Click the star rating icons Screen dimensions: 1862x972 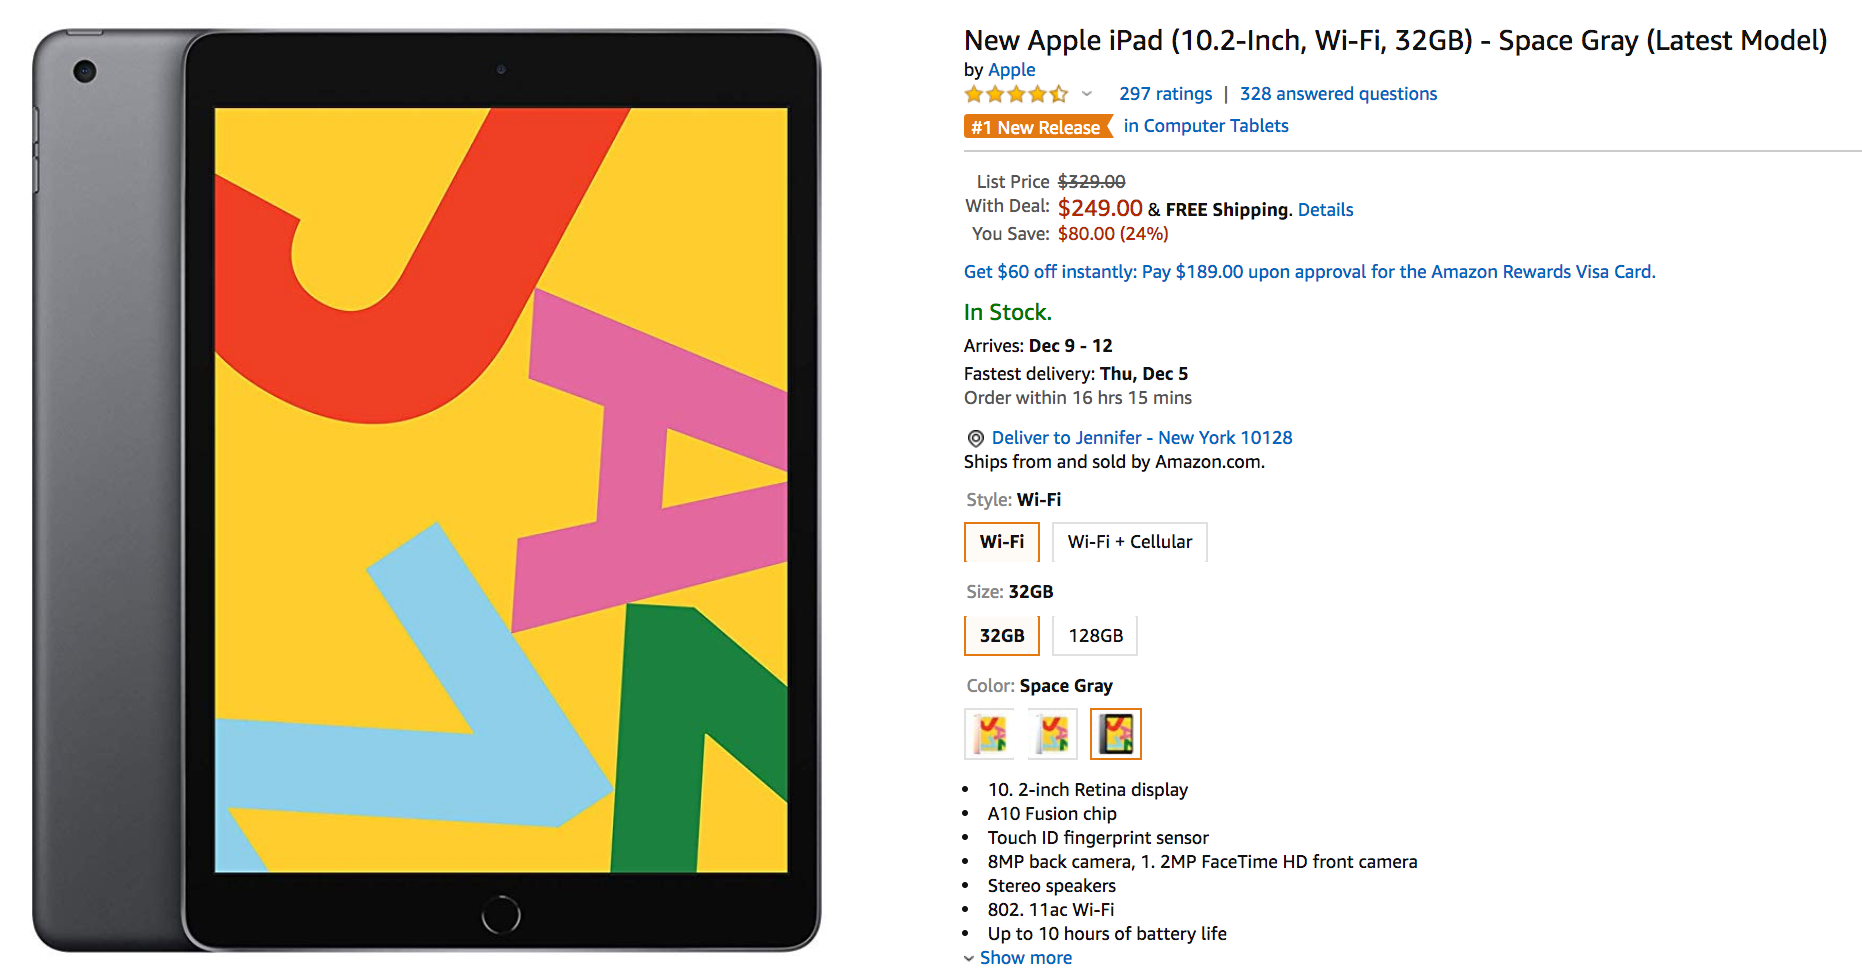[1016, 94]
